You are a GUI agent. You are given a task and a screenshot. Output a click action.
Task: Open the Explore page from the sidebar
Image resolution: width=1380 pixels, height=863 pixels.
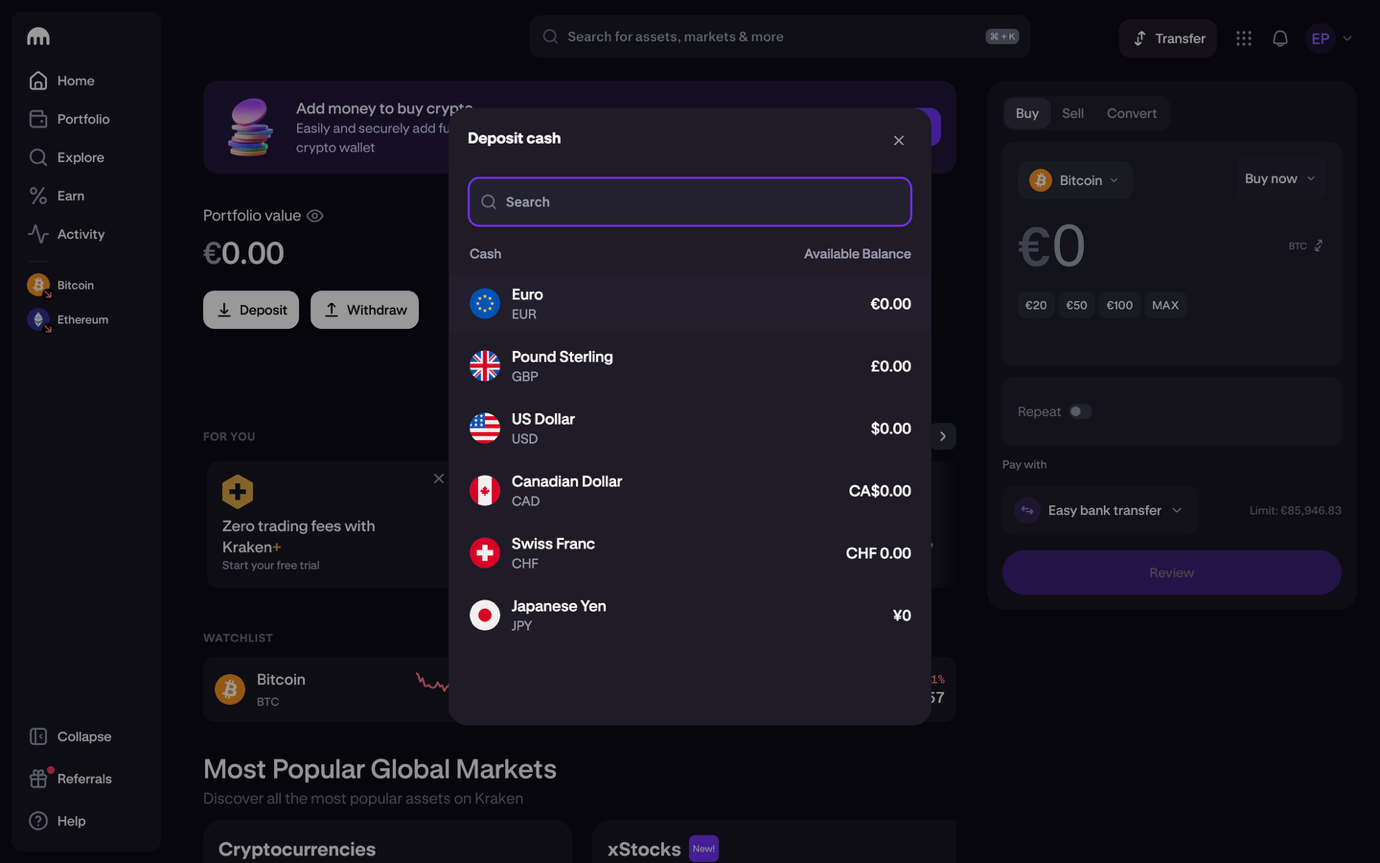pos(80,157)
